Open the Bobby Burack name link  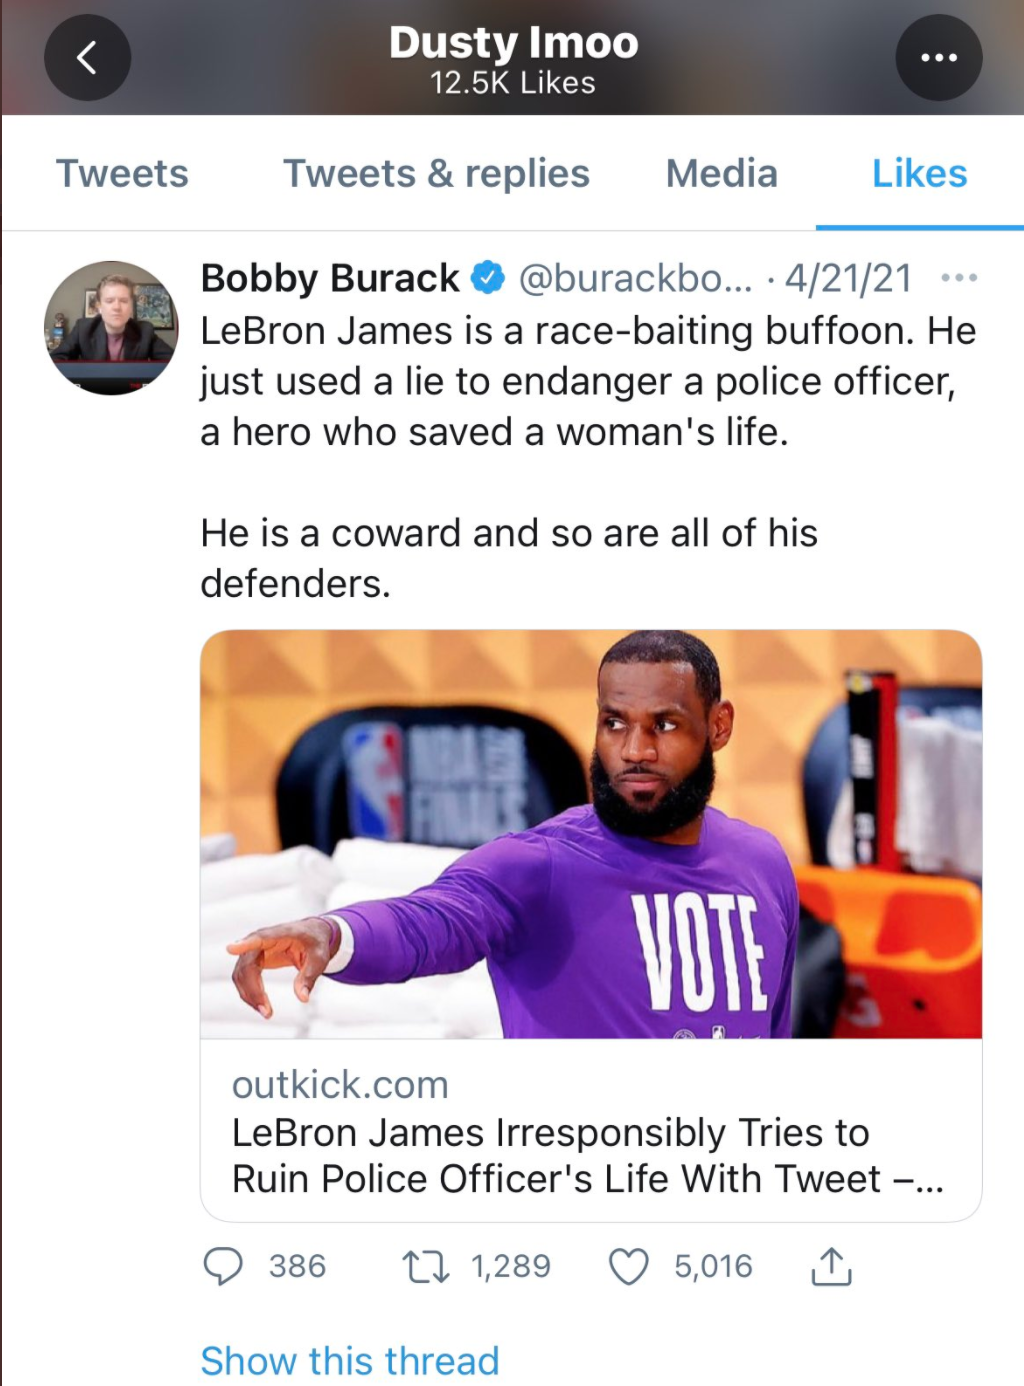pyautogui.click(x=330, y=278)
